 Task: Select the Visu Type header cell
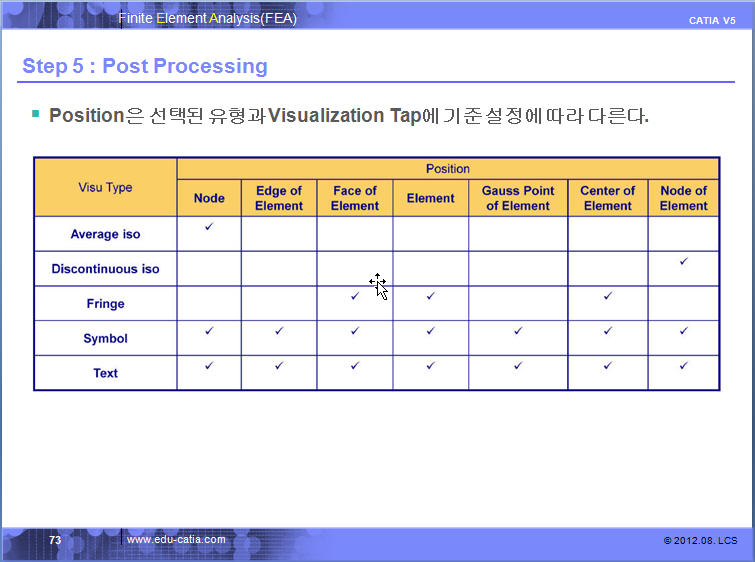click(105, 187)
